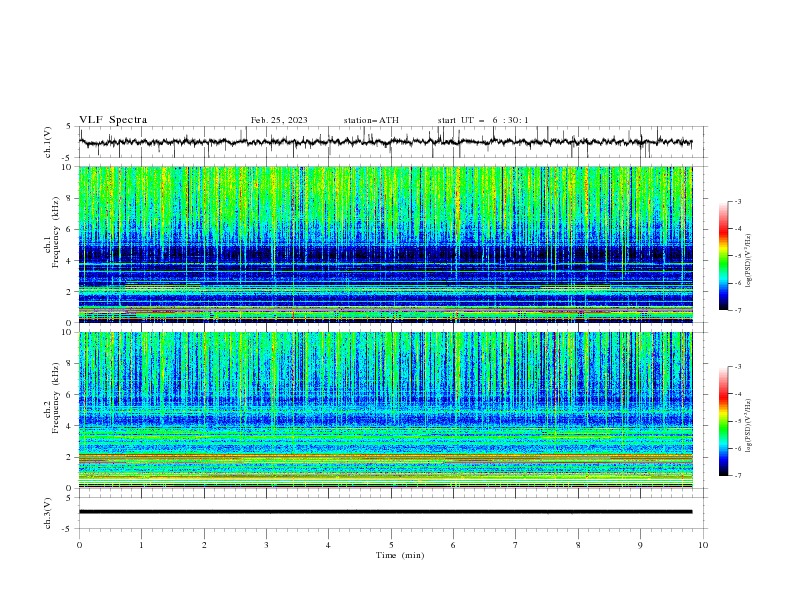792x612 pixels.
Task: Click inside the ch.2 spectrogram panel
Action: pos(385,410)
